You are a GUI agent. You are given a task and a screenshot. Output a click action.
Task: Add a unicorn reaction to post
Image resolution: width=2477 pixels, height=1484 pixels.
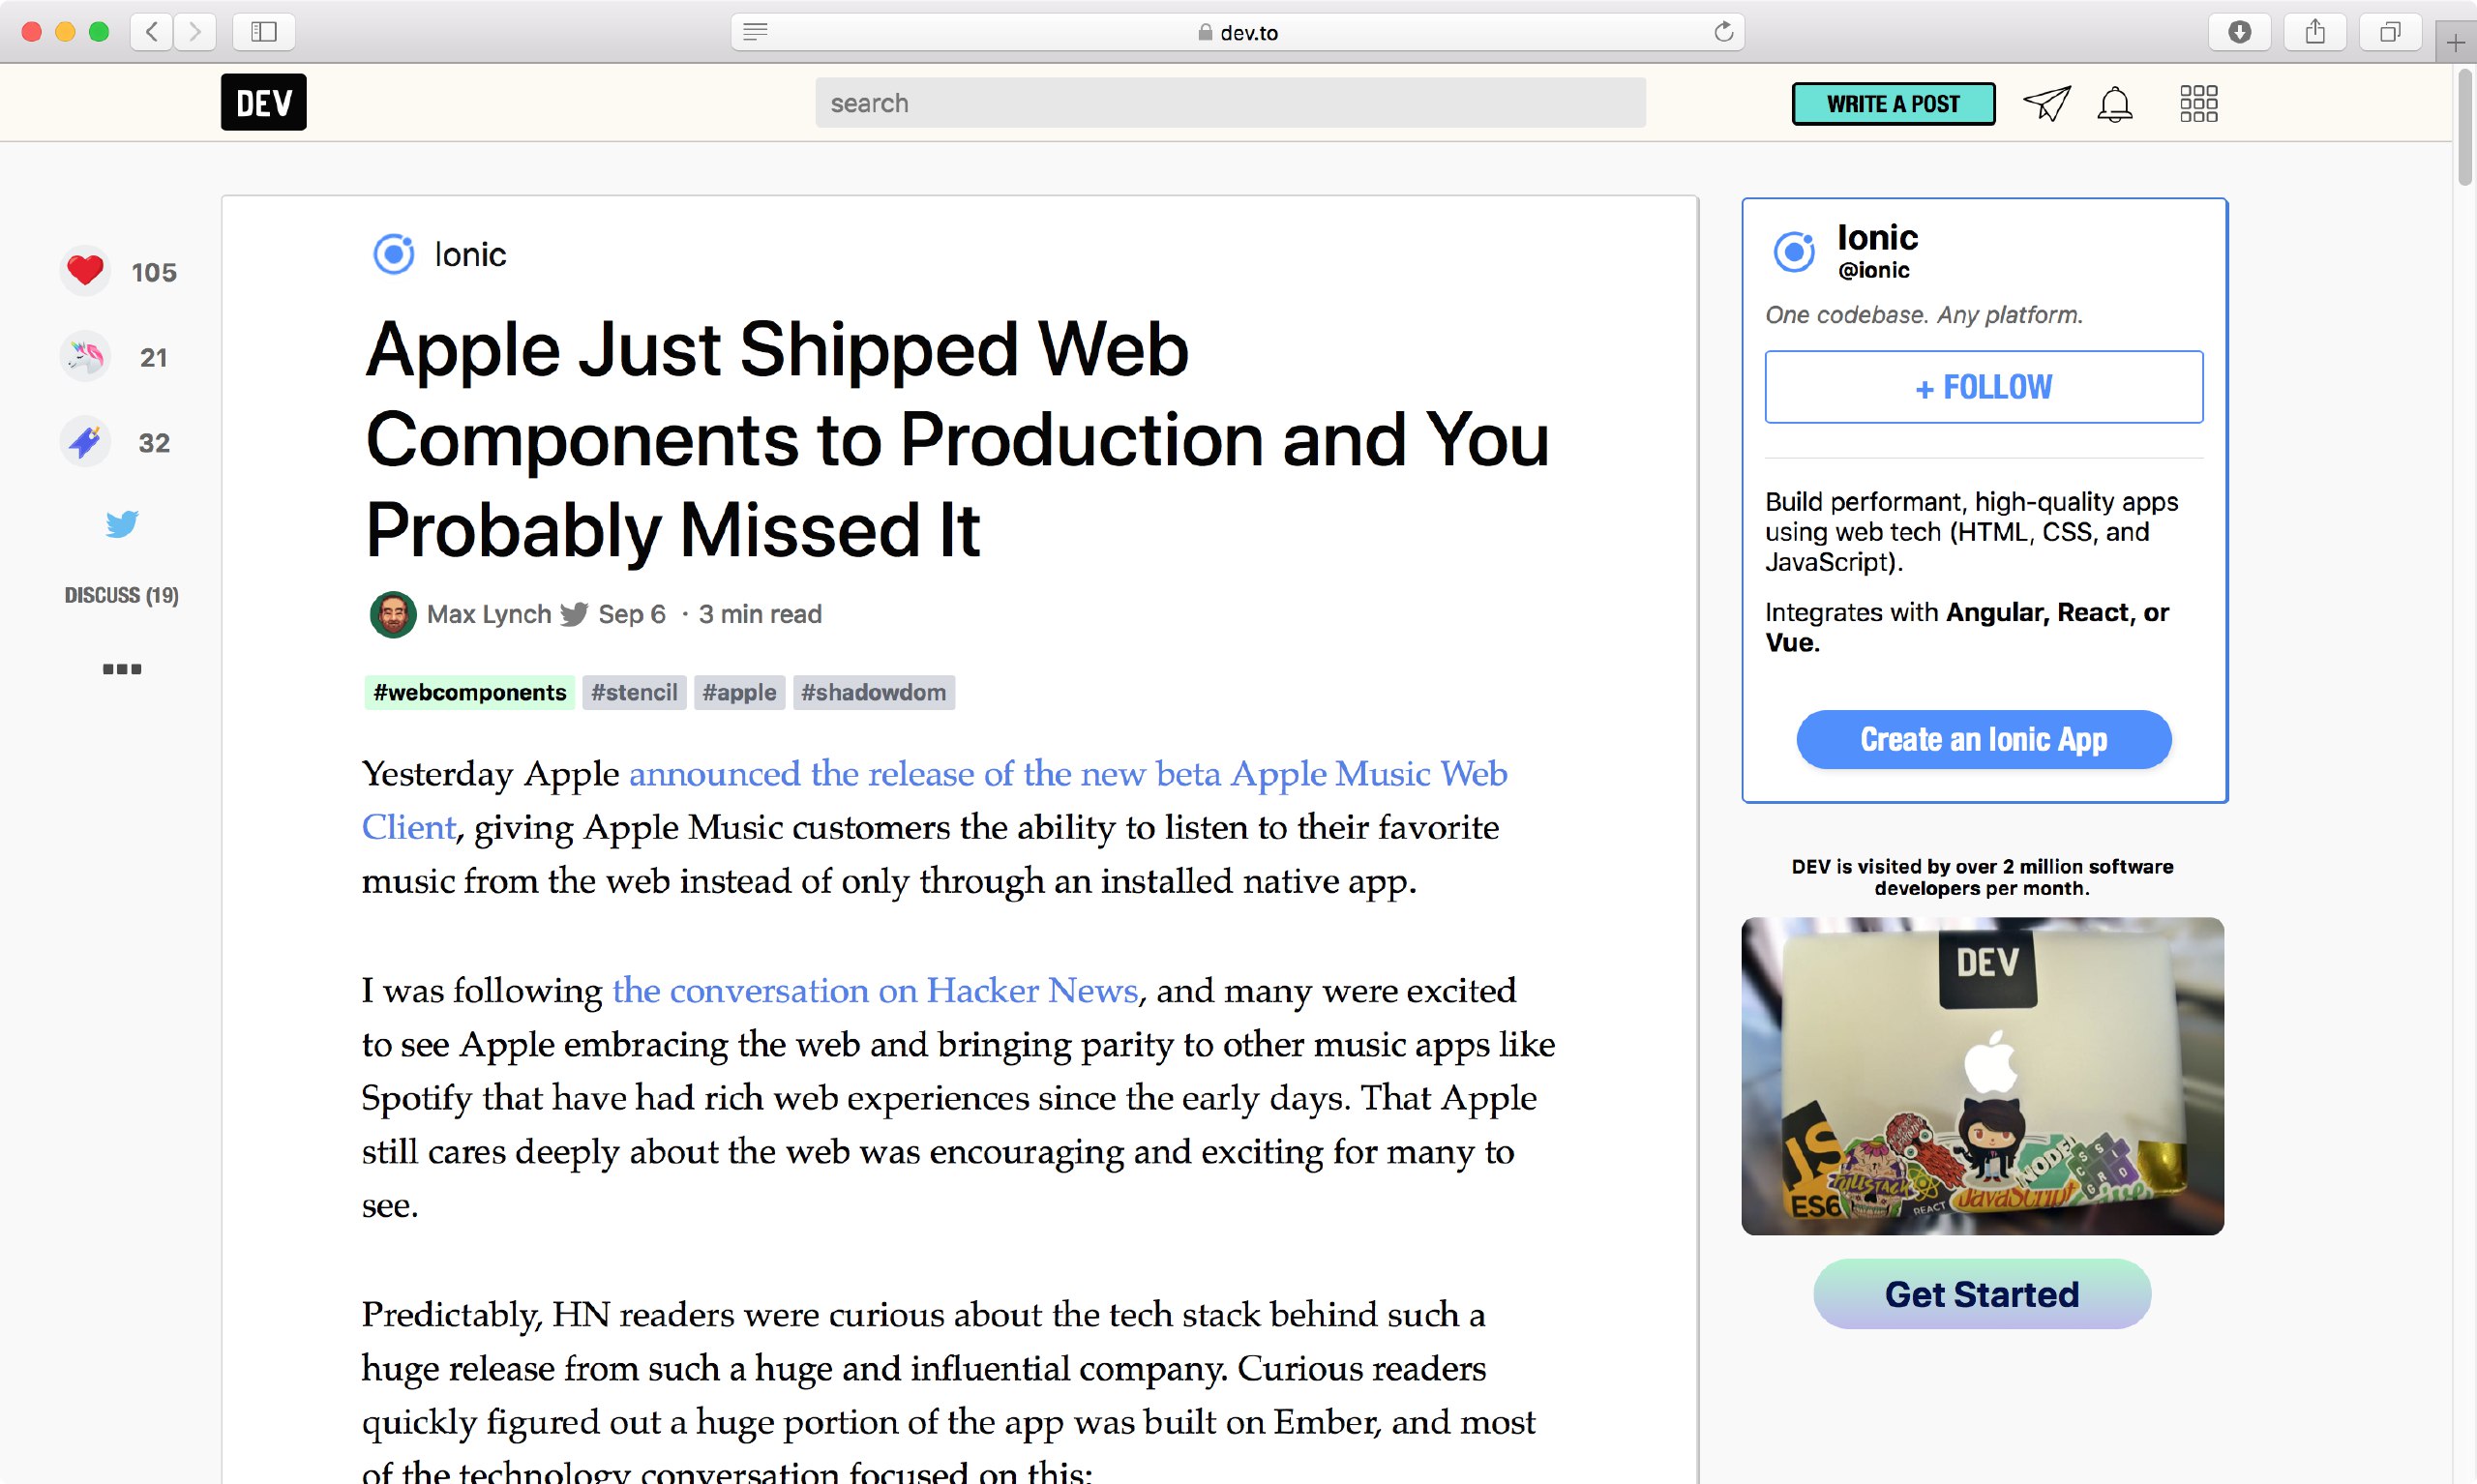[x=85, y=356]
